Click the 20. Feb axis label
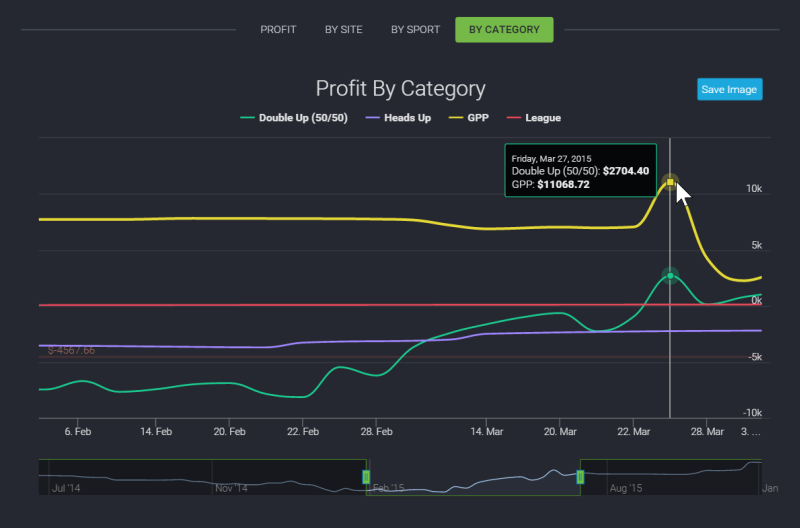 (x=230, y=432)
